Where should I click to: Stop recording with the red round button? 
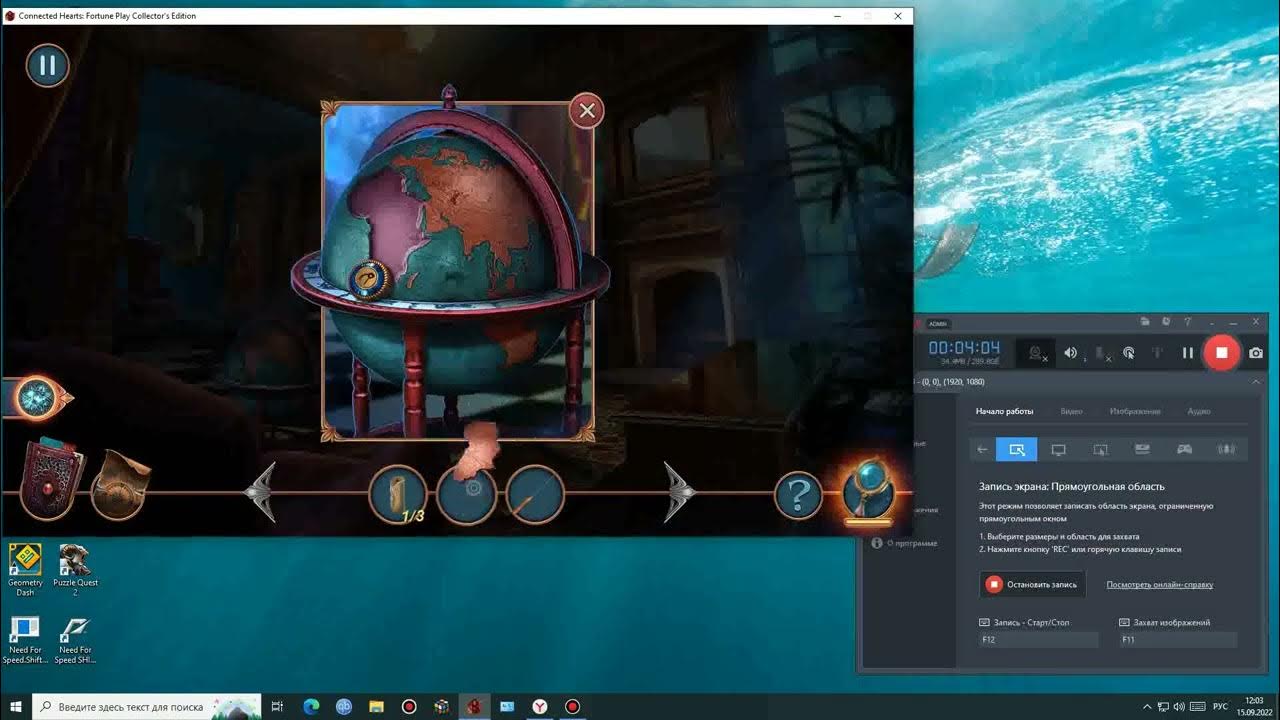[x=1221, y=353]
